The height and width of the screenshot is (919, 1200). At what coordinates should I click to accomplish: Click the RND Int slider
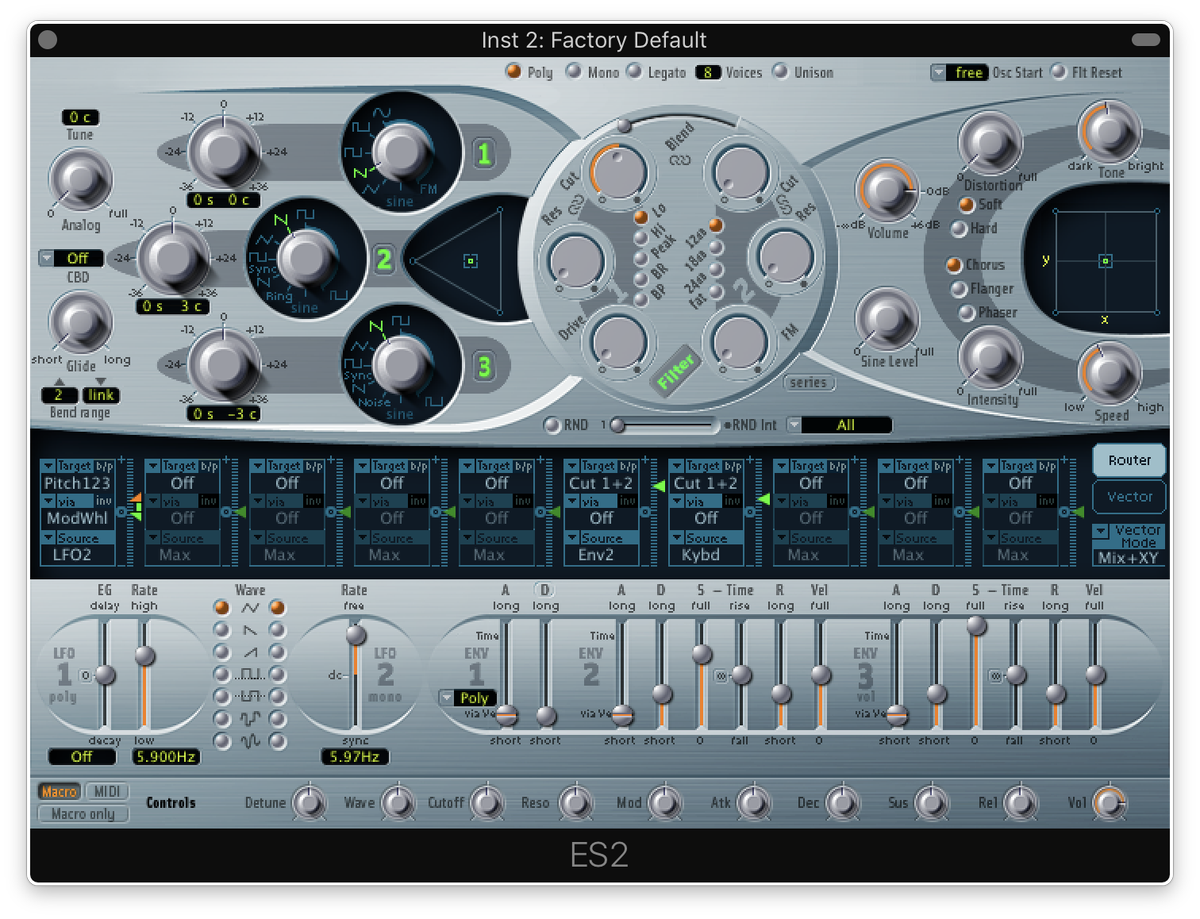tap(664, 425)
